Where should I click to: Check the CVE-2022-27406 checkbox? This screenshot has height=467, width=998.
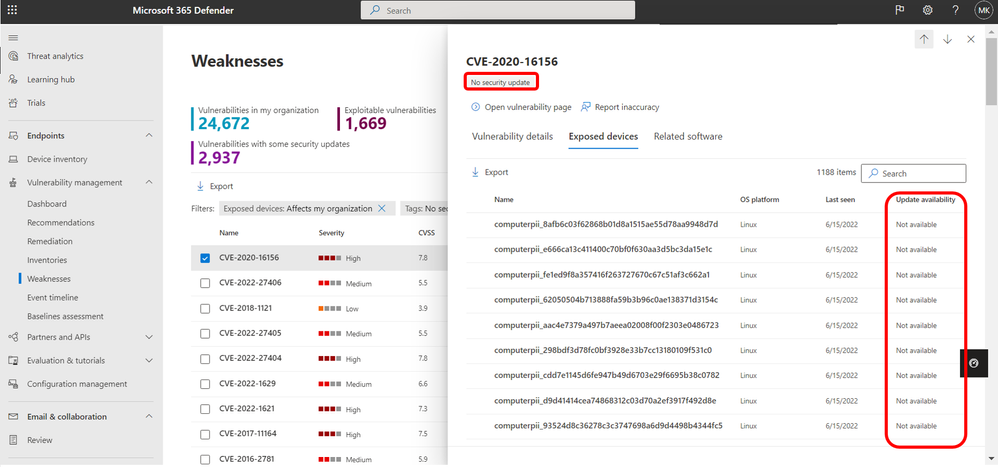(205, 283)
